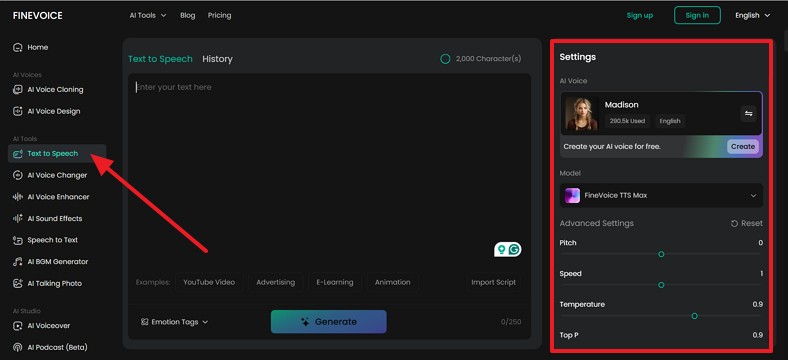The width and height of the screenshot is (788, 360).
Task: Click the FineVoice TTS Max model icon
Action: 572,196
